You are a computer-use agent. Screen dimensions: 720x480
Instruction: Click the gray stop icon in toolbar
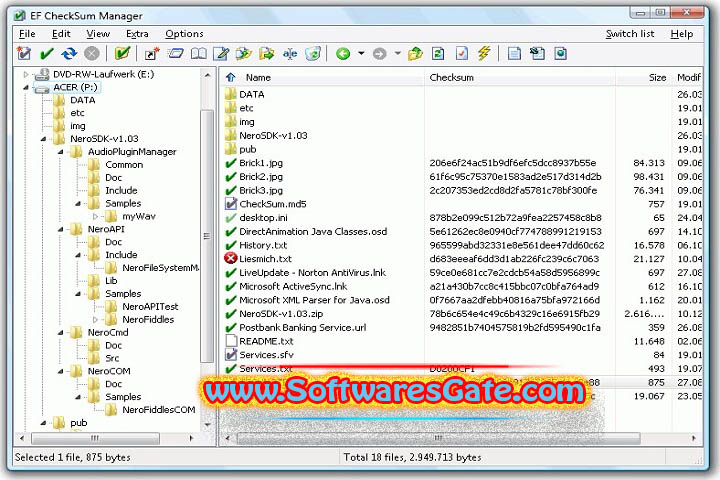click(92, 54)
